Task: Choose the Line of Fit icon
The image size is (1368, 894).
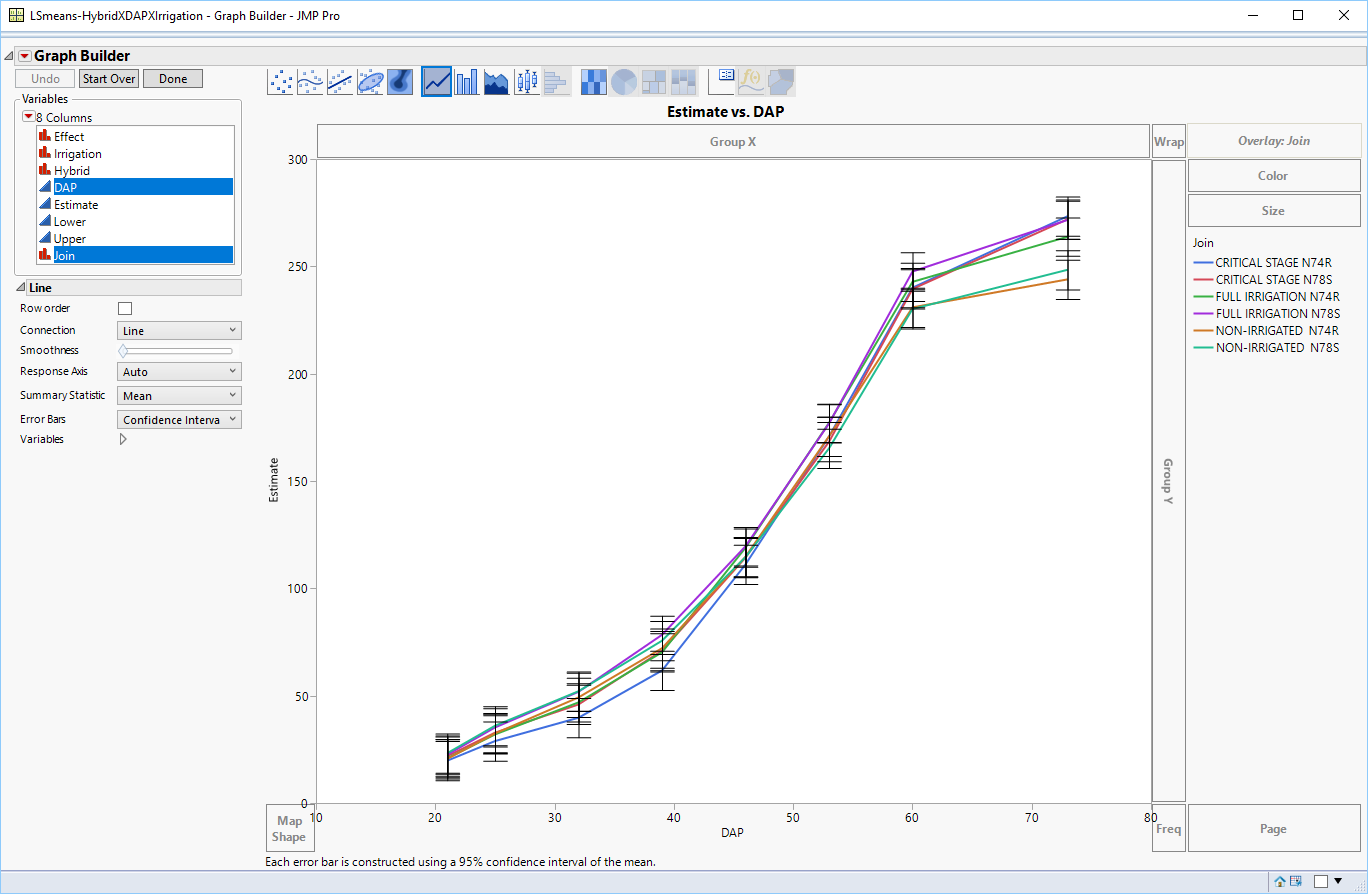Action: (x=340, y=82)
